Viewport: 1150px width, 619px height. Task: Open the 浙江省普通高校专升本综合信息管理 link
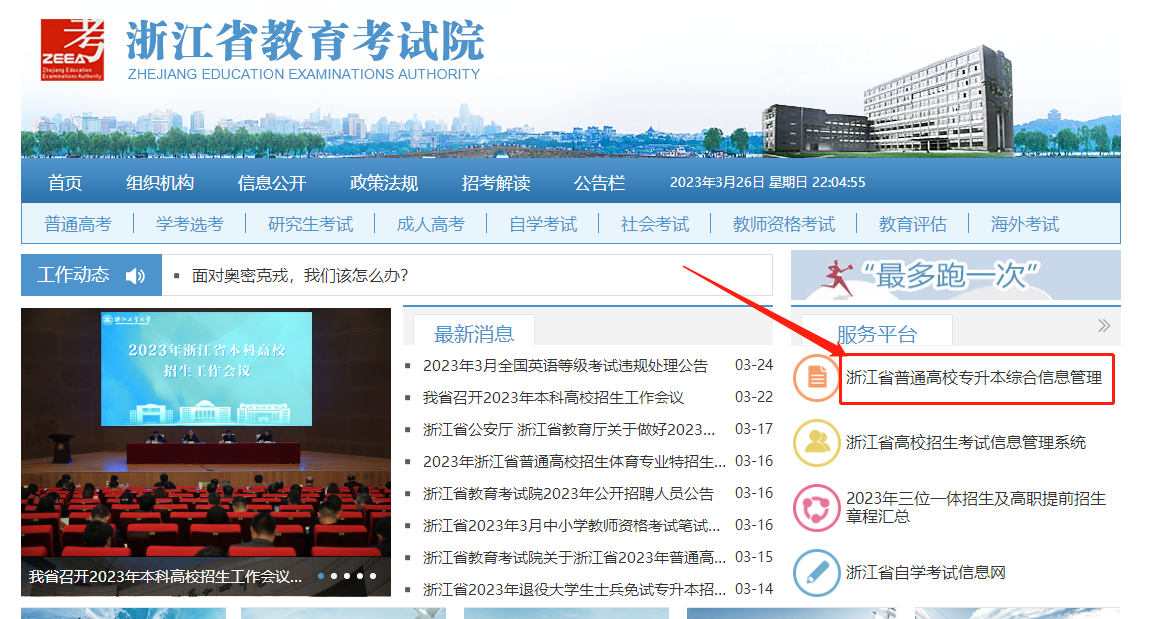click(x=974, y=378)
